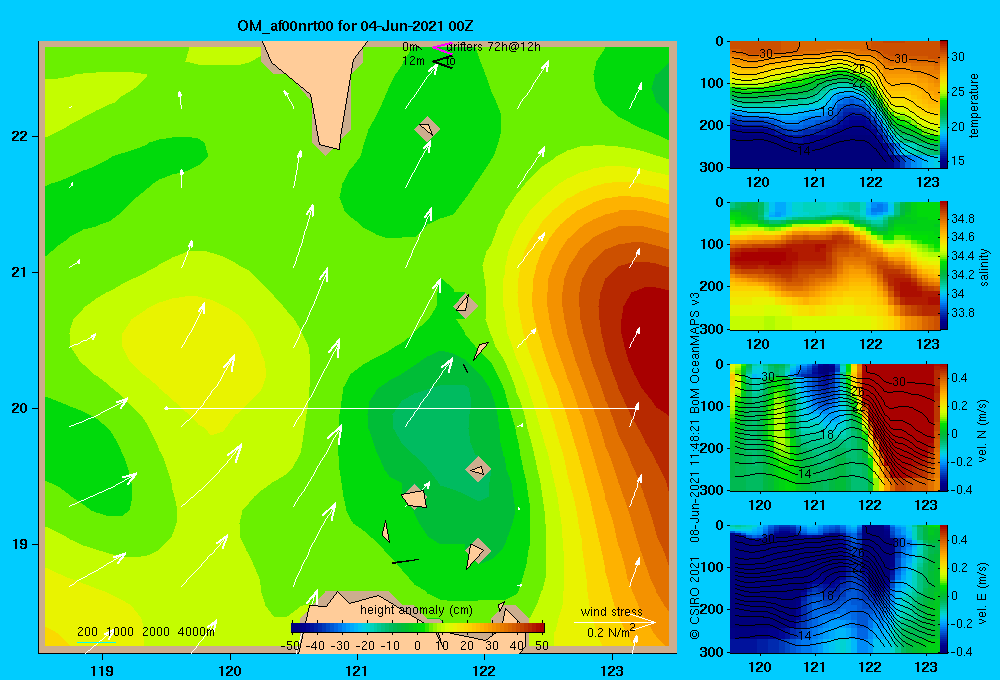
Task: Click the '0m' drifter depth label
Action: (x=409, y=47)
